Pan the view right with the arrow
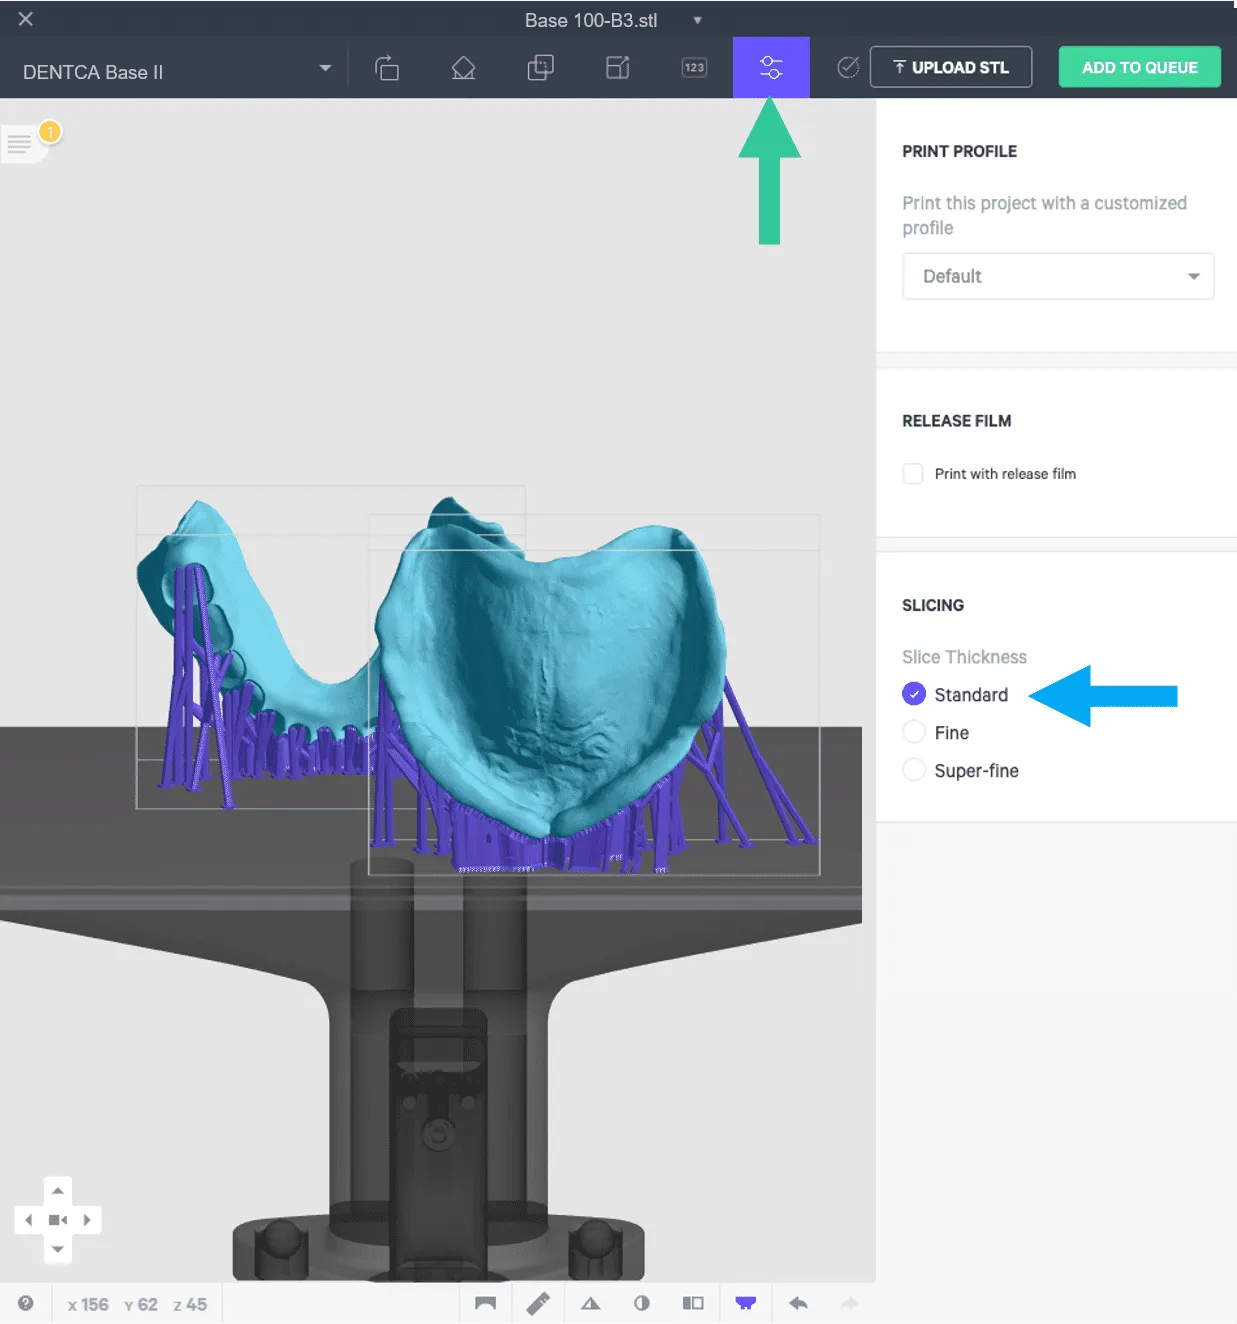Image resolution: width=1237 pixels, height=1324 pixels. (x=87, y=1220)
